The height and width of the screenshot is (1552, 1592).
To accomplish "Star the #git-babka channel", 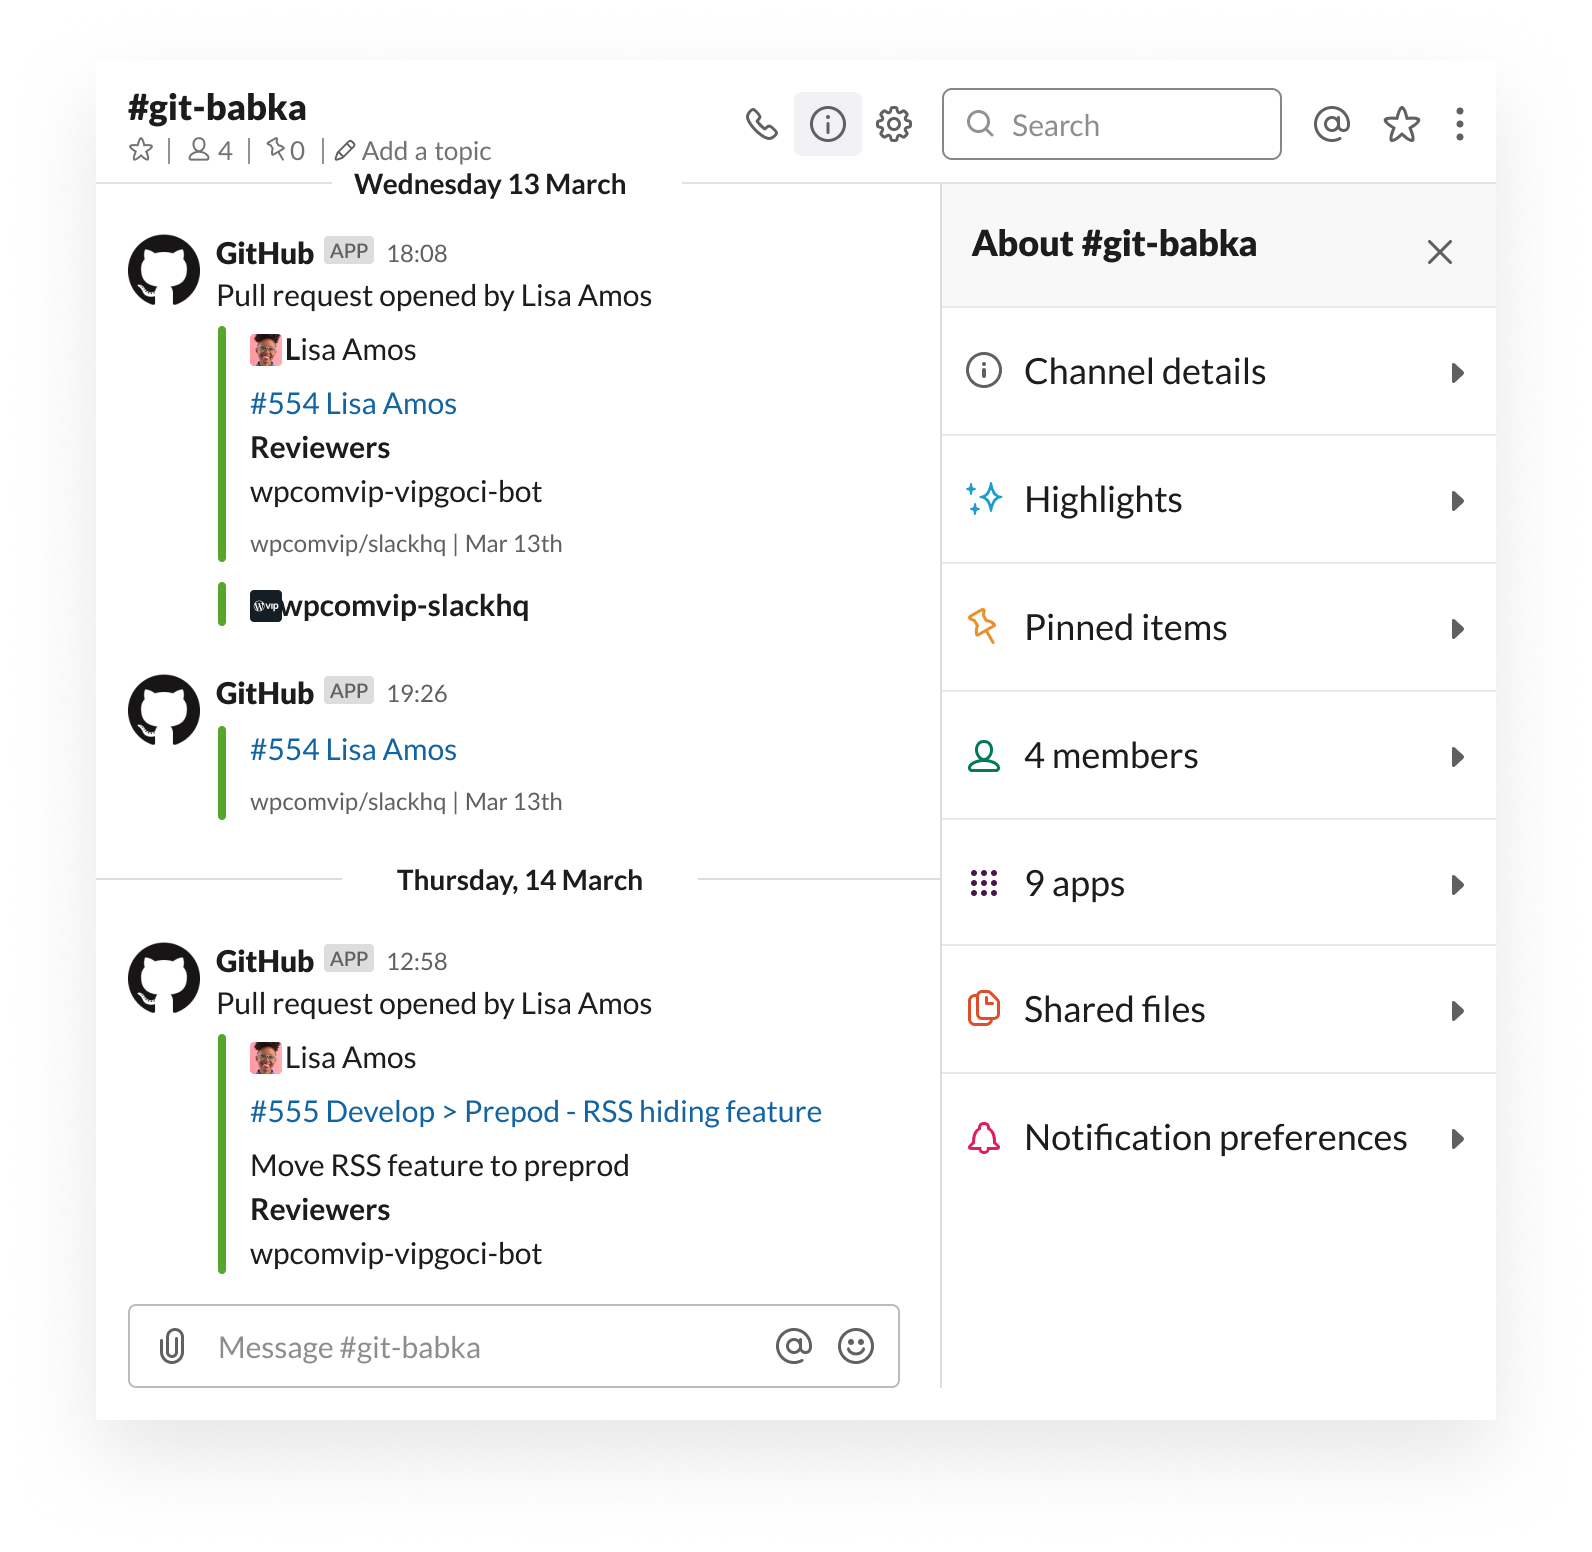I will pyautogui.click(x=141, y=150).
